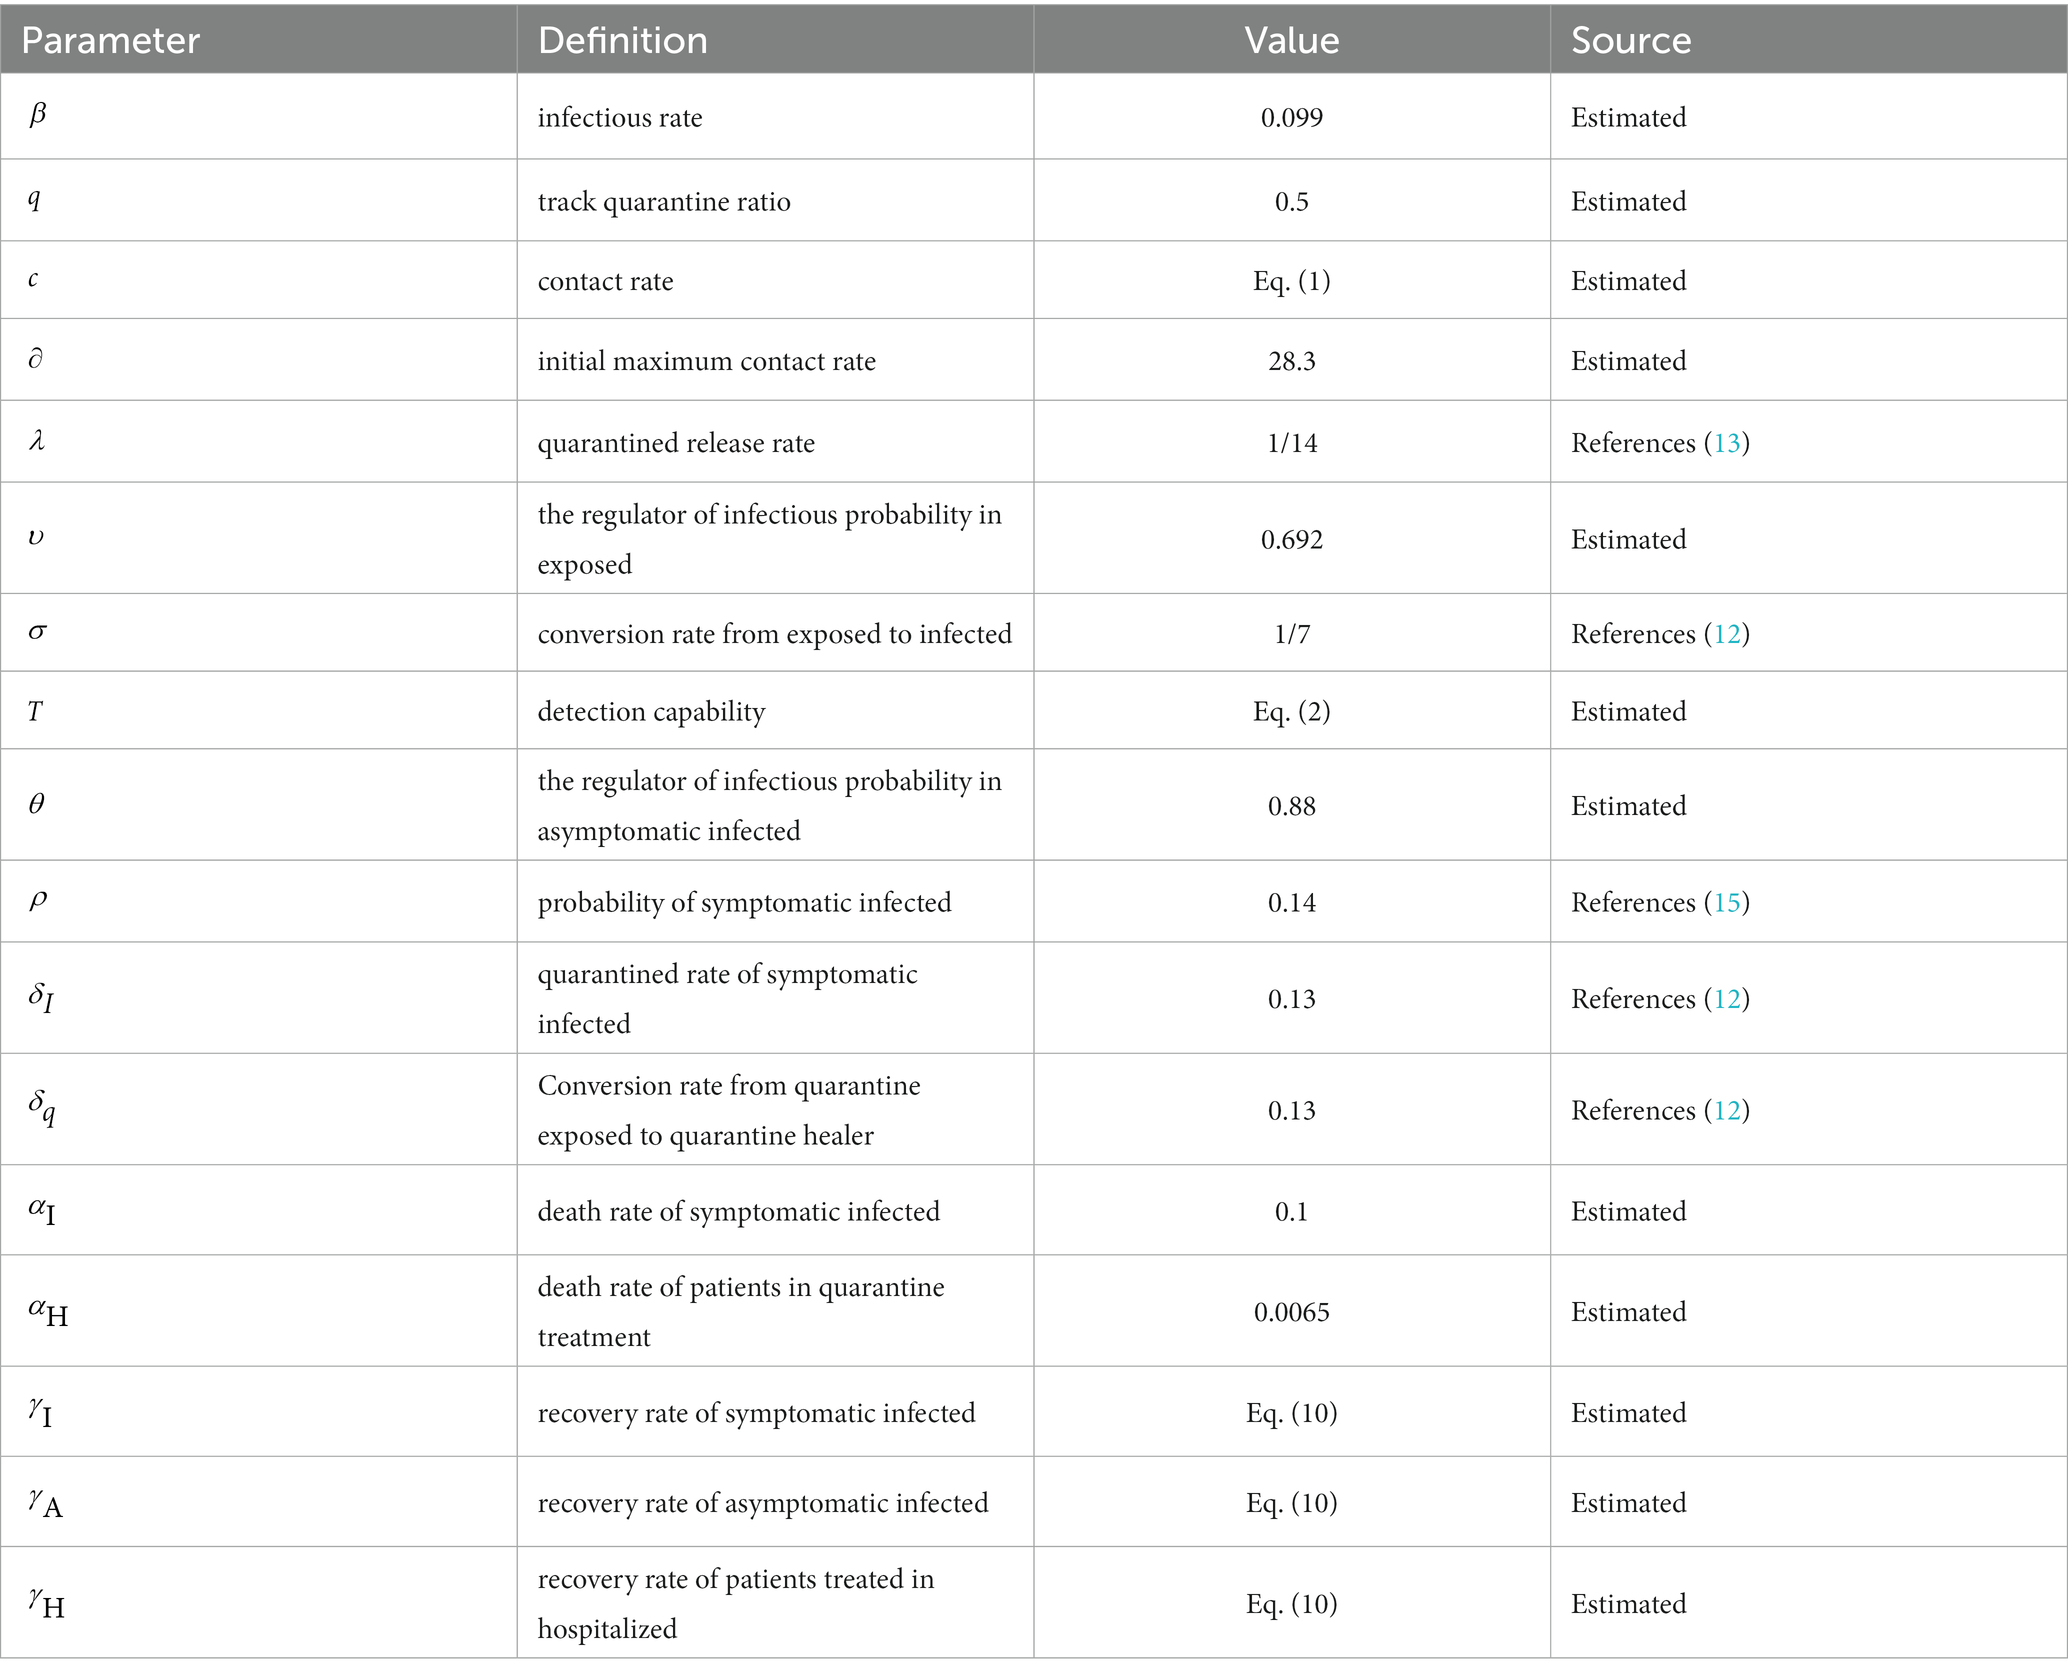Open reference link 15 in probability of symptomatic infected row
Screen dimensions: 2068x1676
1727,902
